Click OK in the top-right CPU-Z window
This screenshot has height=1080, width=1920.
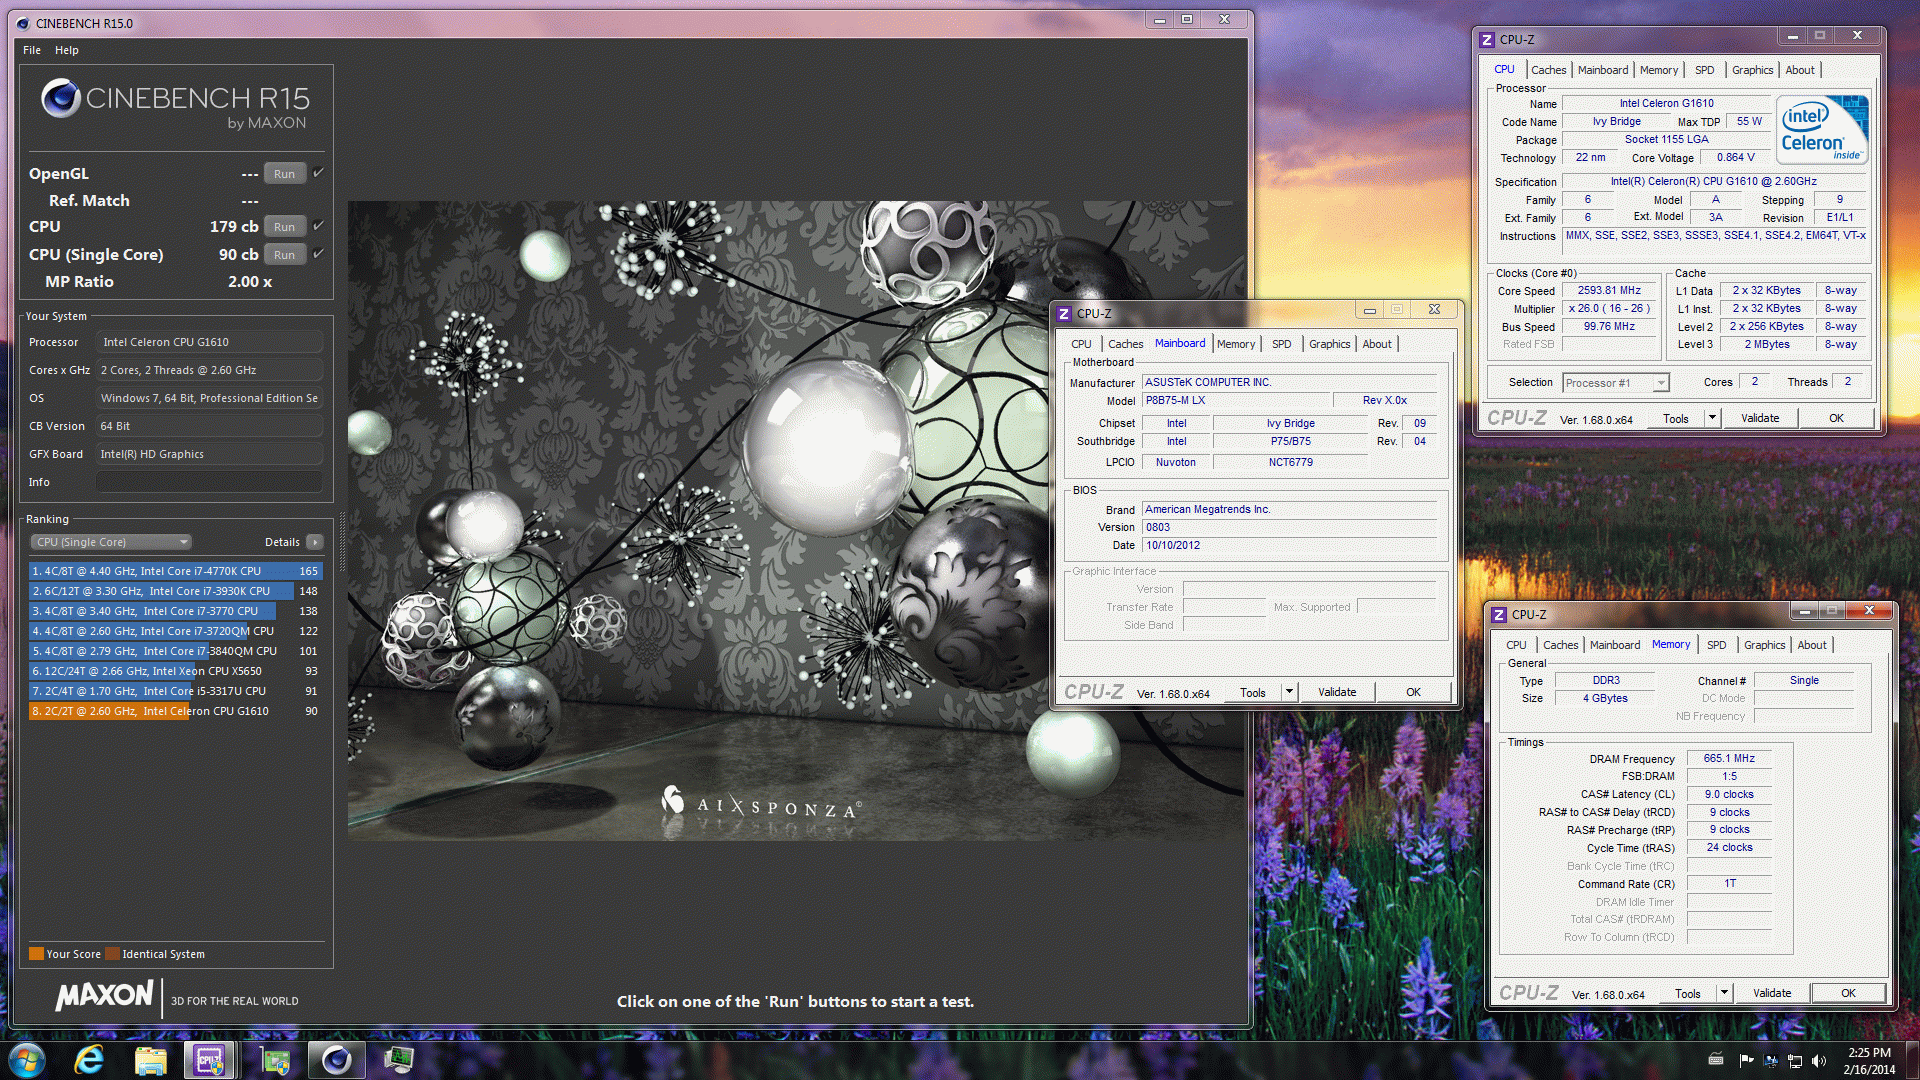tap(1836, 418)
